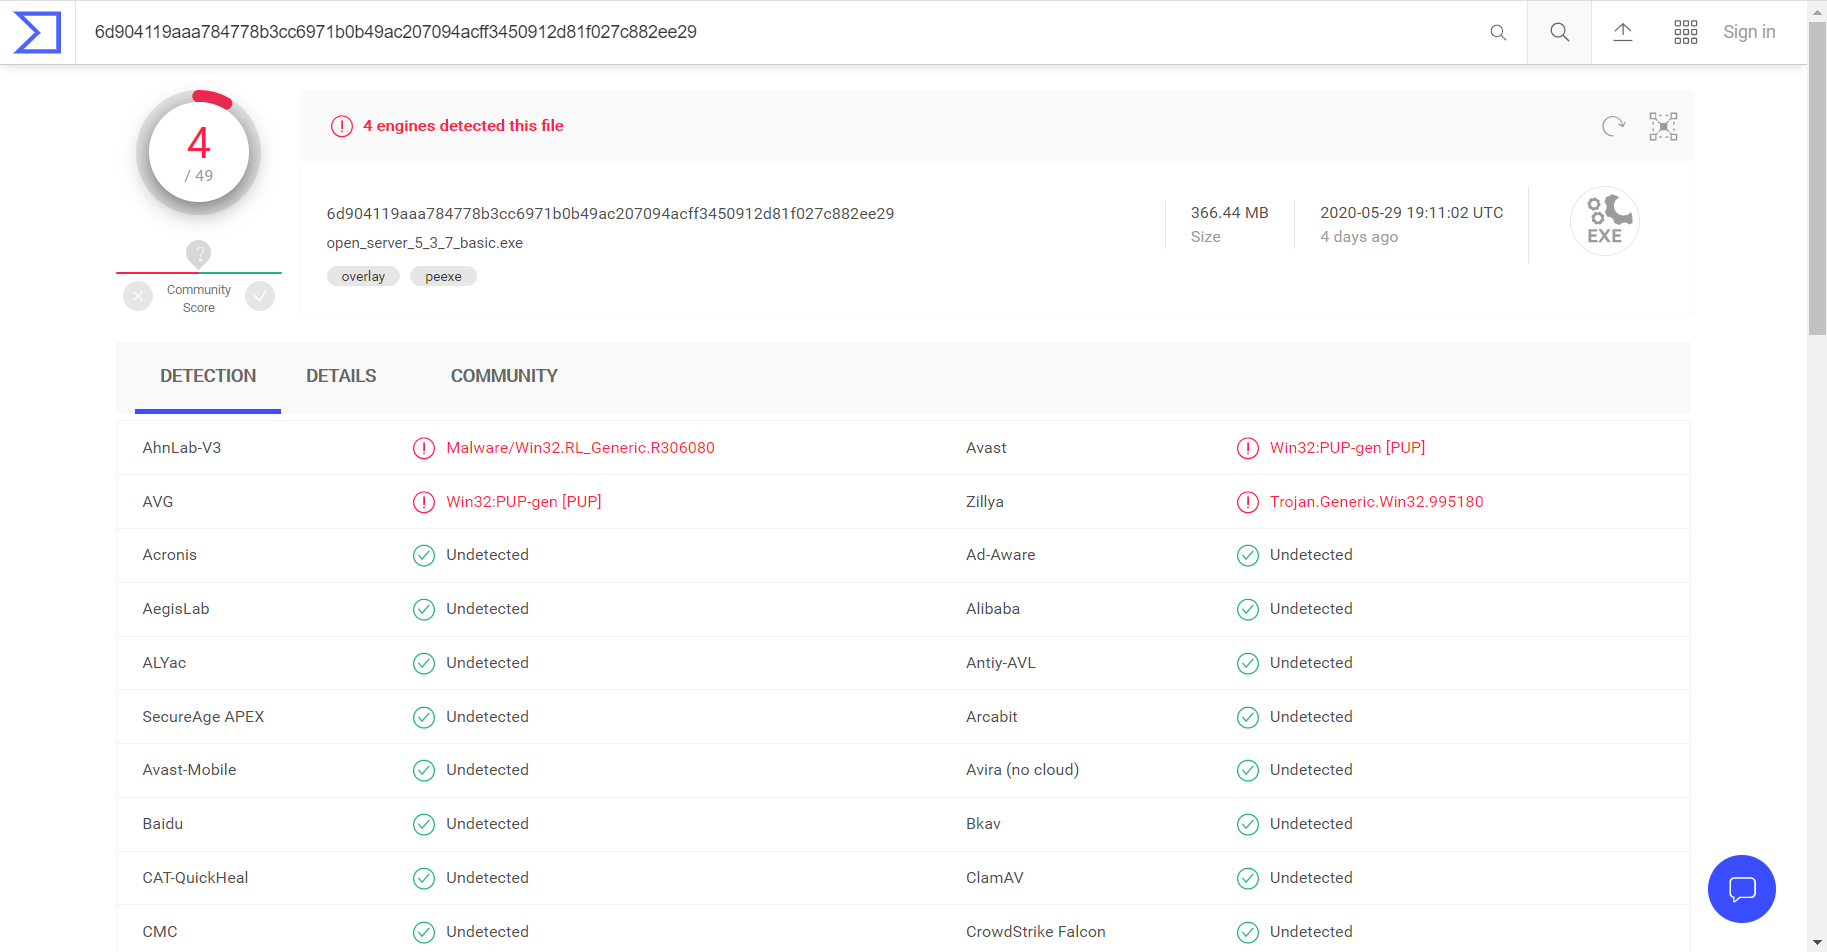Vote harmless with the checkmark community button
The image size is (1827, 952).
point(260,296)
